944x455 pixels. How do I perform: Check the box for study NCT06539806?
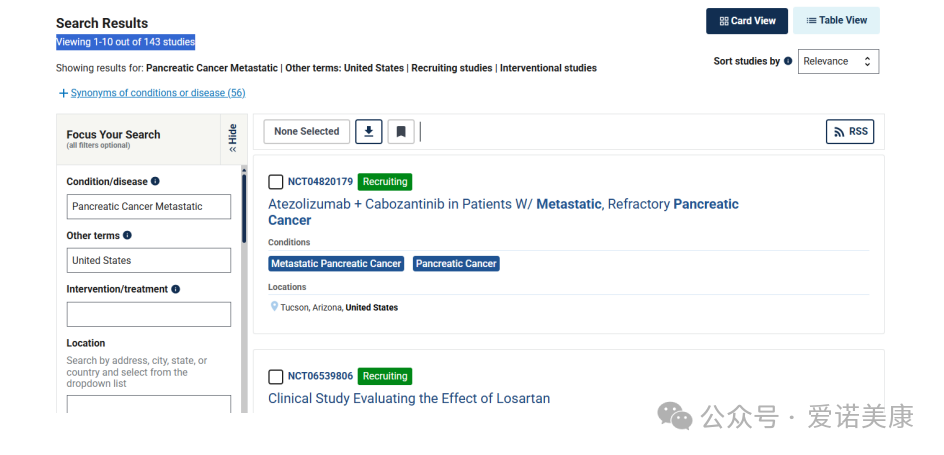point(275,377)
